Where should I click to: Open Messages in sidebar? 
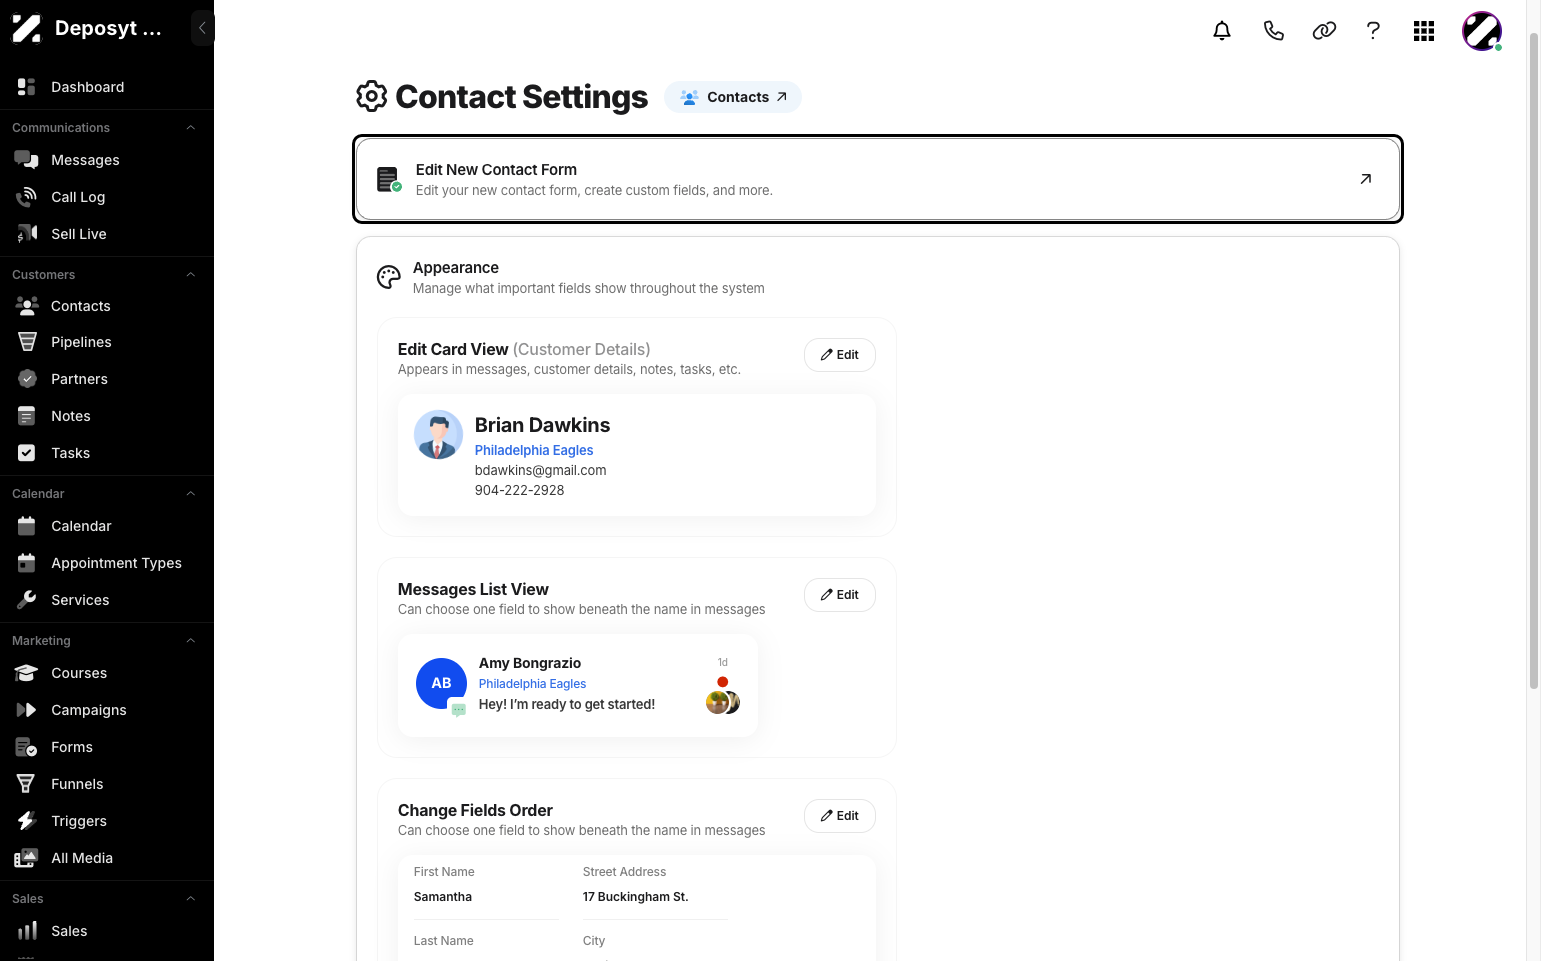(107, 160)
